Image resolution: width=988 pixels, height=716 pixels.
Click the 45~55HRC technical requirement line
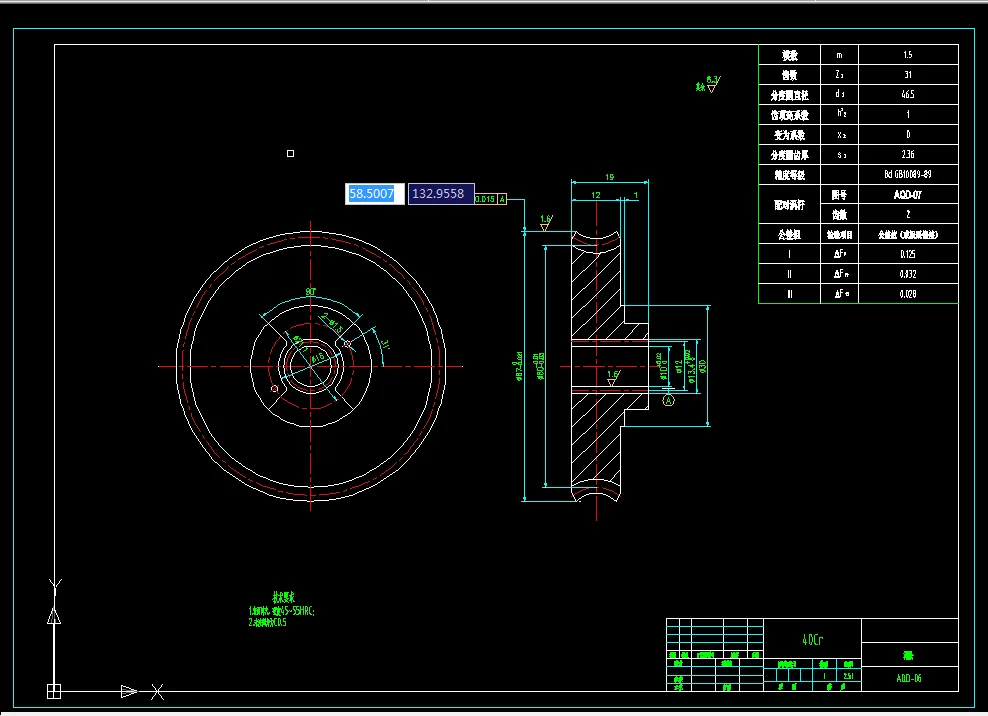(x=281, y=611)
